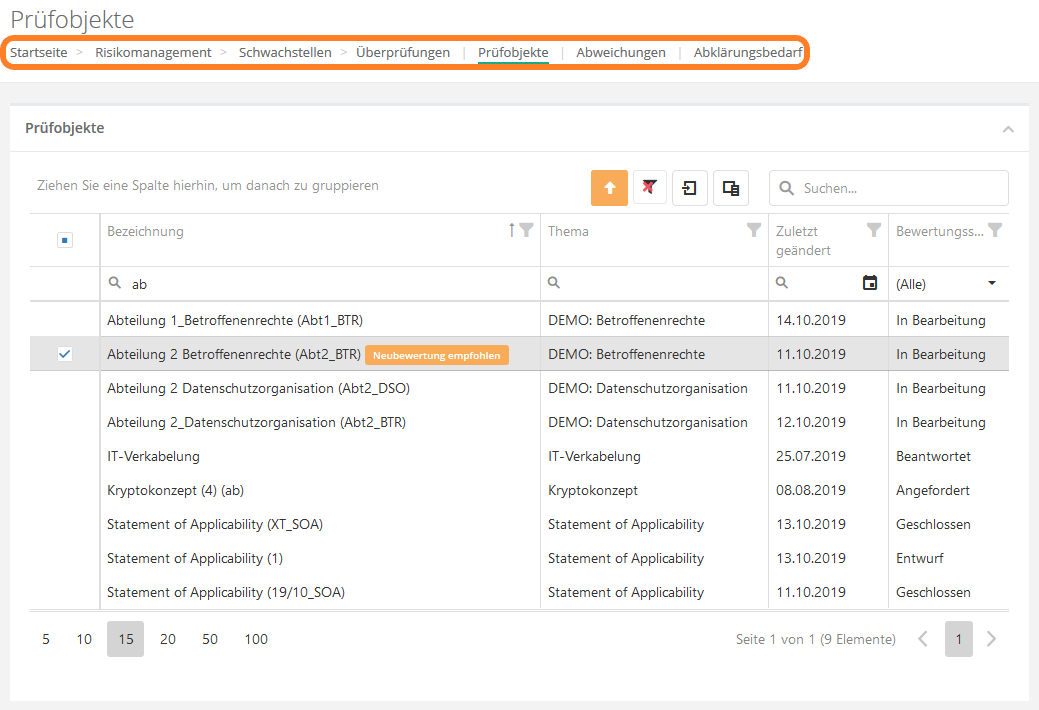The width and height of the screenshot is (1039, 710).
Task: Open filter funnel for Bewertungsstatus column
Action: [x=995, y=231]
